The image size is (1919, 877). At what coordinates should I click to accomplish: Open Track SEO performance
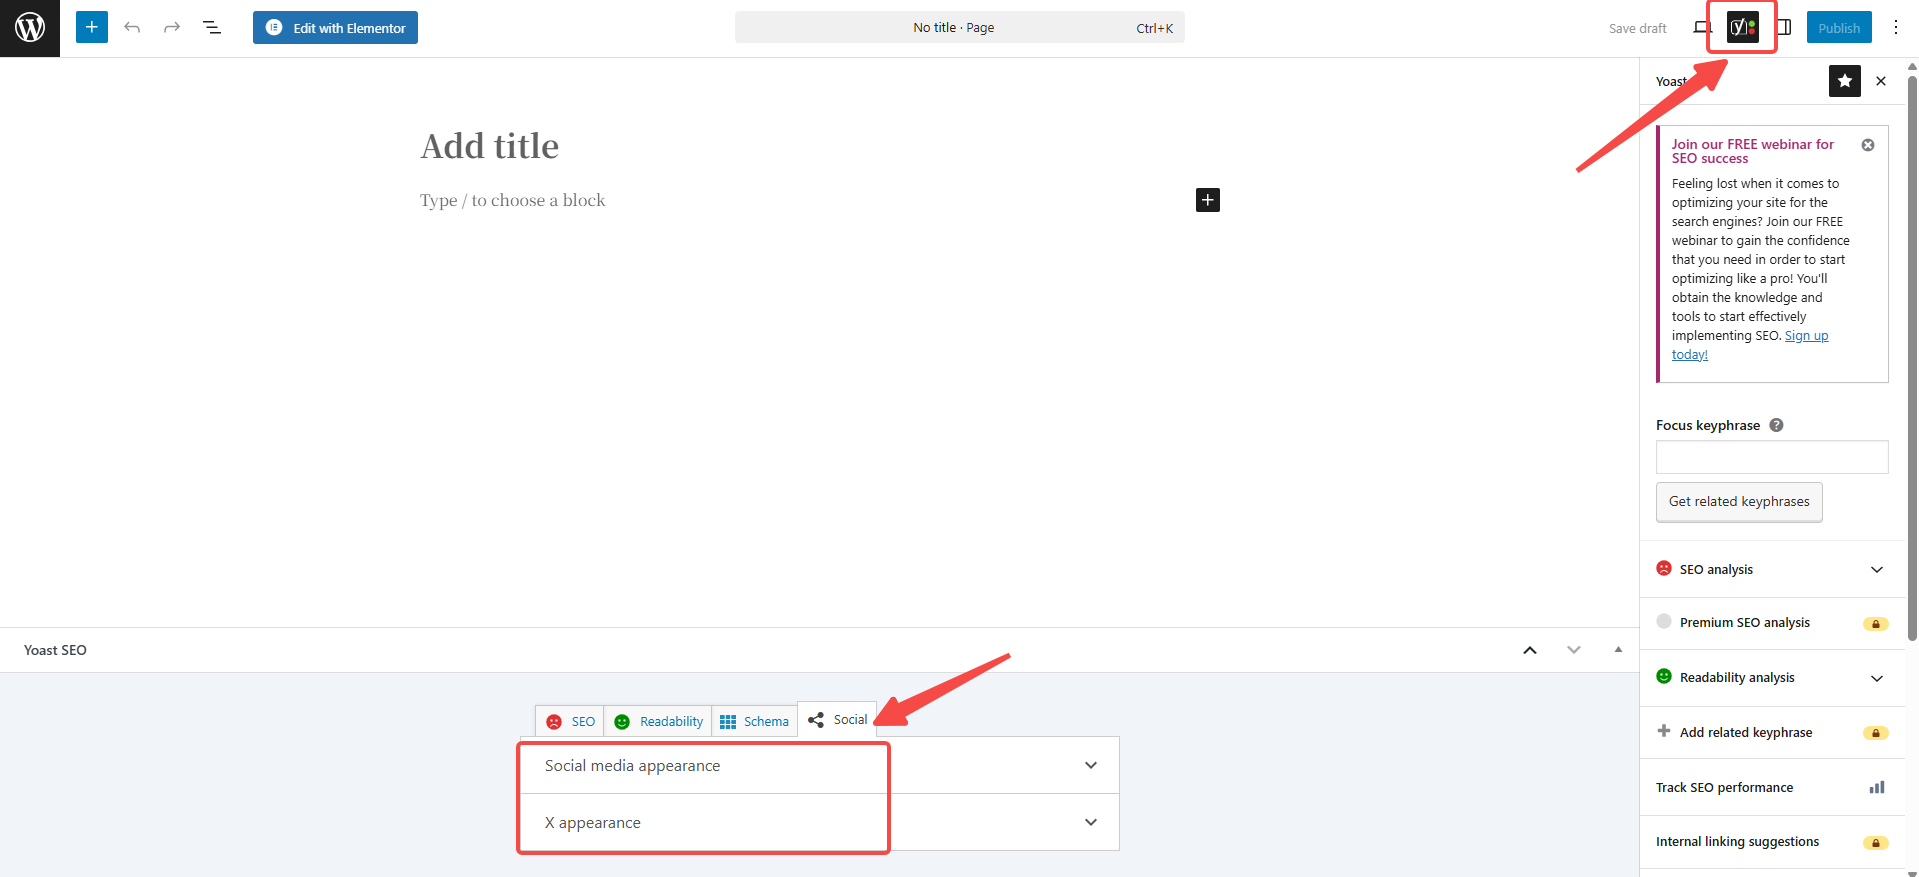(1772, 787)
